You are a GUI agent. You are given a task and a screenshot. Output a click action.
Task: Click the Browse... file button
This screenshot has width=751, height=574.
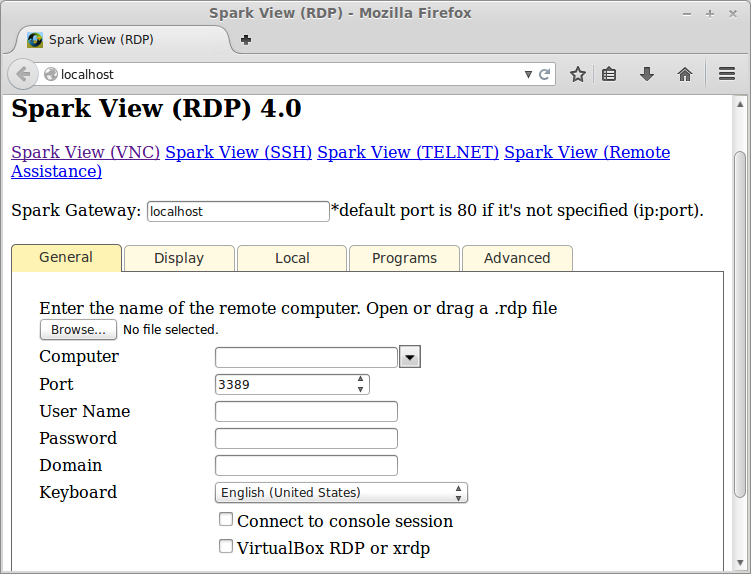coord(78,330)
